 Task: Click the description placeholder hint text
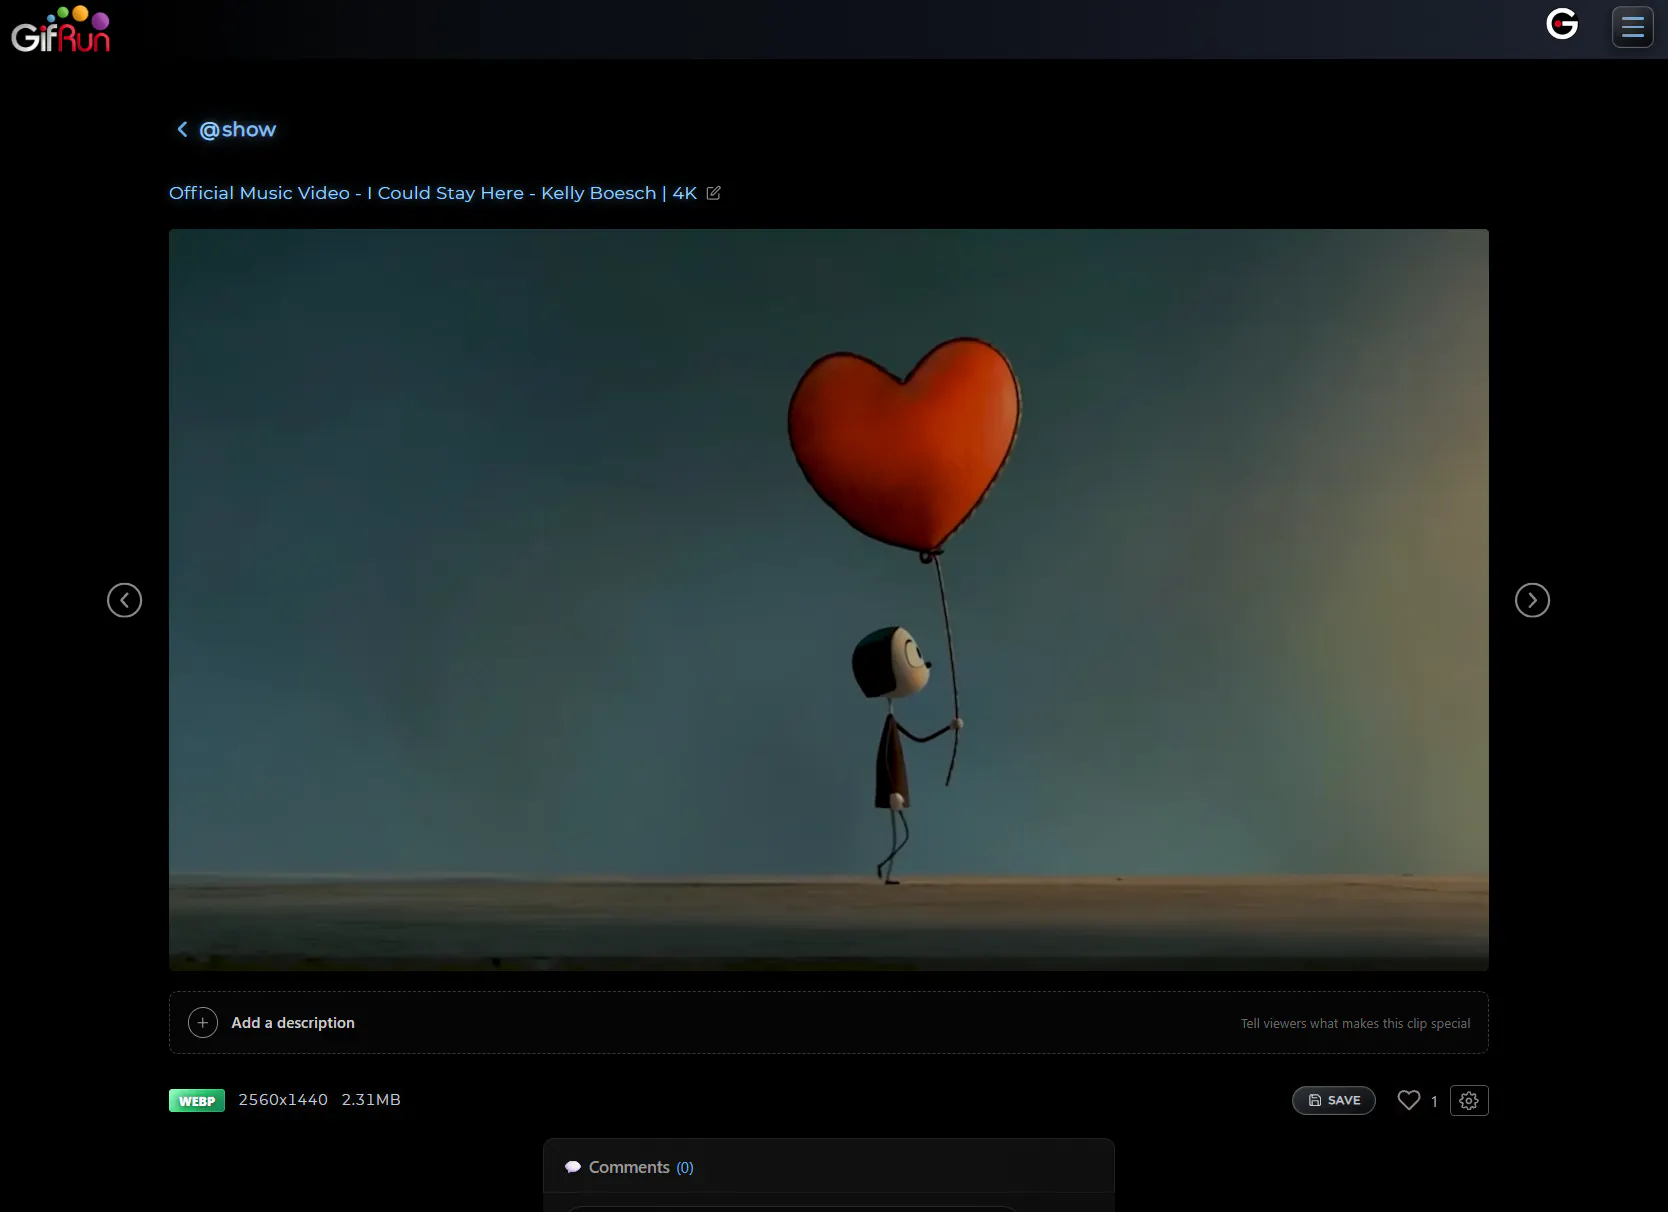(1355, 1024)
